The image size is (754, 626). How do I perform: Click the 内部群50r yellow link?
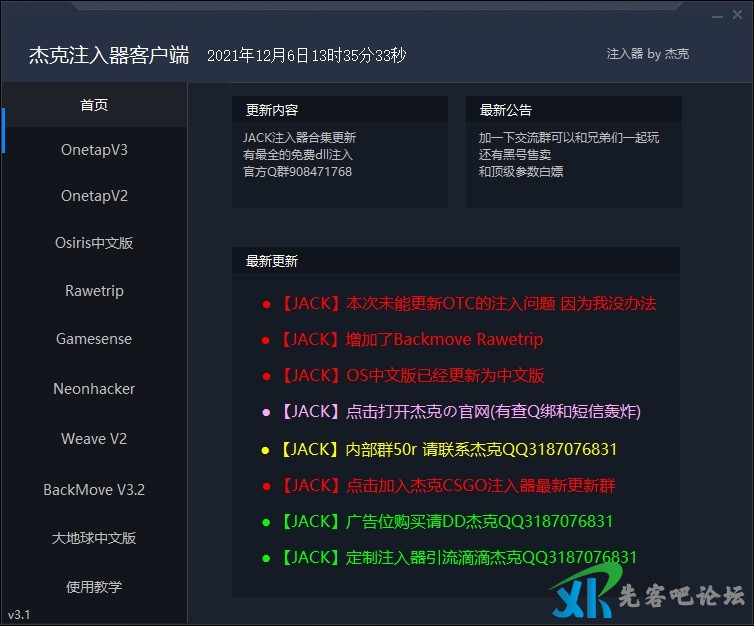pos(448,450)
